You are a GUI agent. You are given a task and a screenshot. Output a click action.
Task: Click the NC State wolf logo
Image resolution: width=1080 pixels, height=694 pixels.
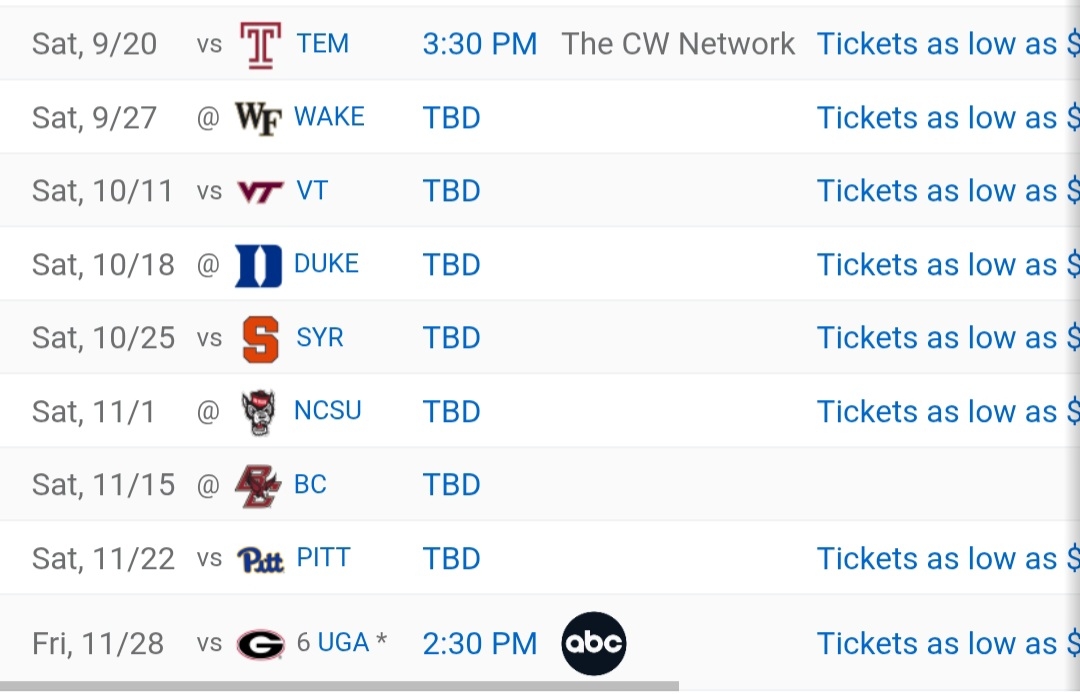[x=258, y=413]
